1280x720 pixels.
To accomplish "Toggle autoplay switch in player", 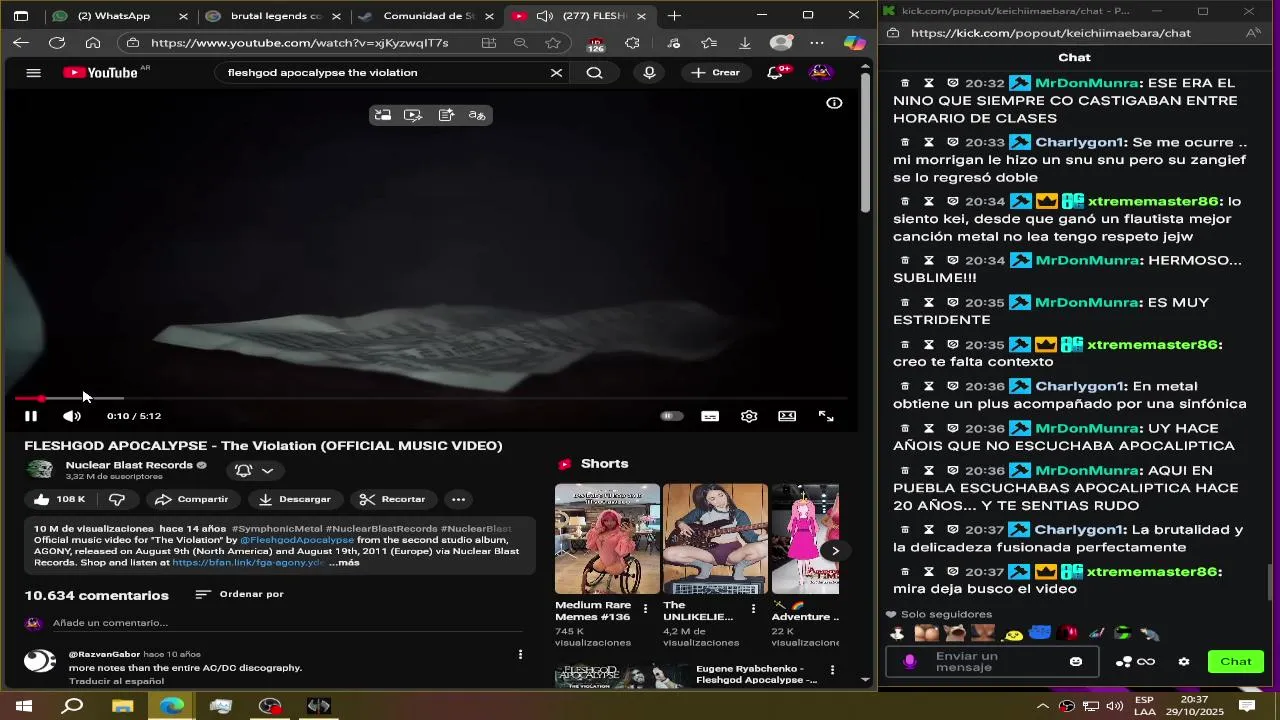I will pos(671,416).
